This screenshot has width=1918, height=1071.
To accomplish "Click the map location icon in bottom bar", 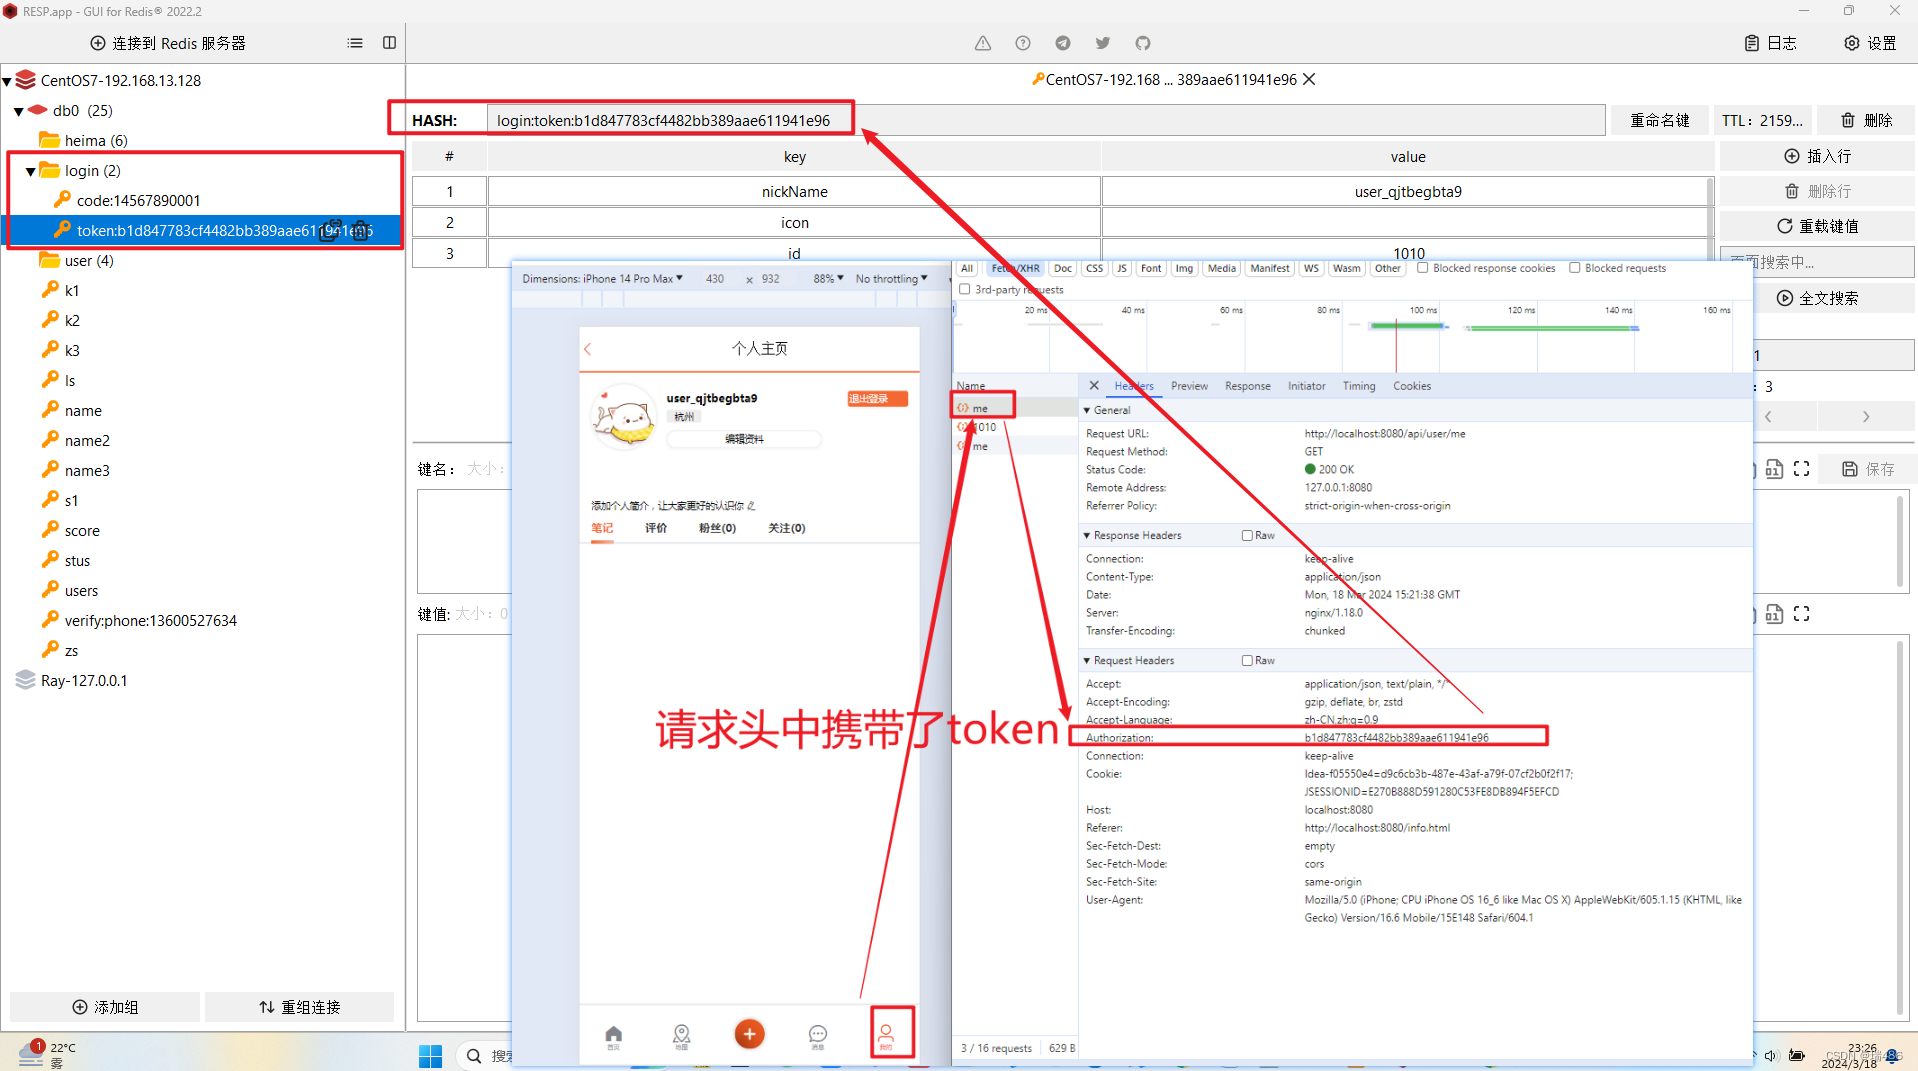I will click(x=681, y=1035).
